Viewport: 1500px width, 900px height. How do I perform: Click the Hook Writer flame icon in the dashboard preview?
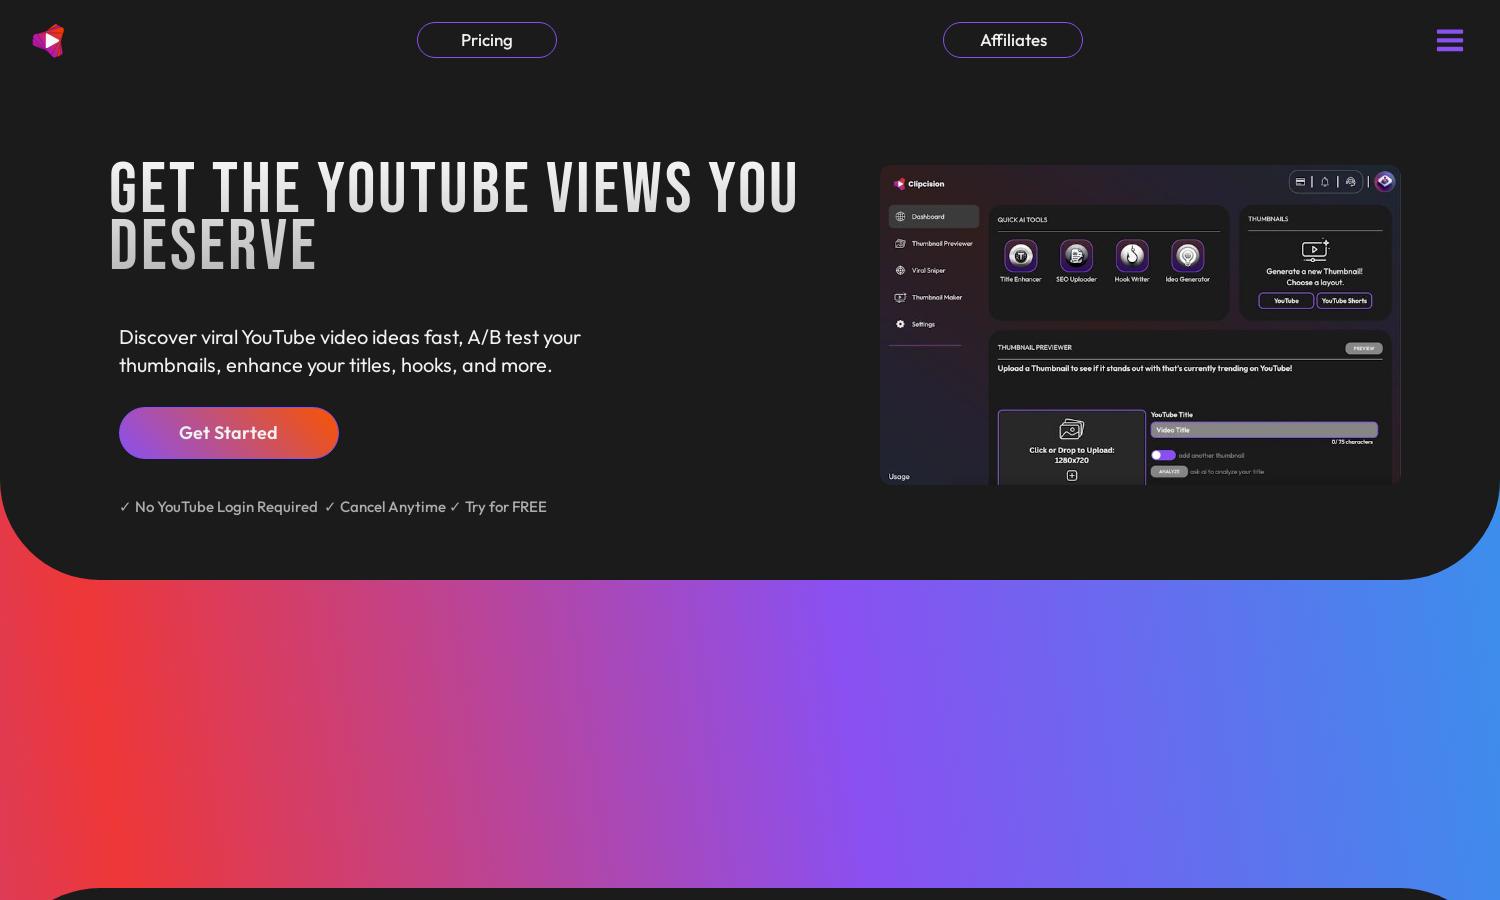pyautogui.click(x=1132, y=256)
